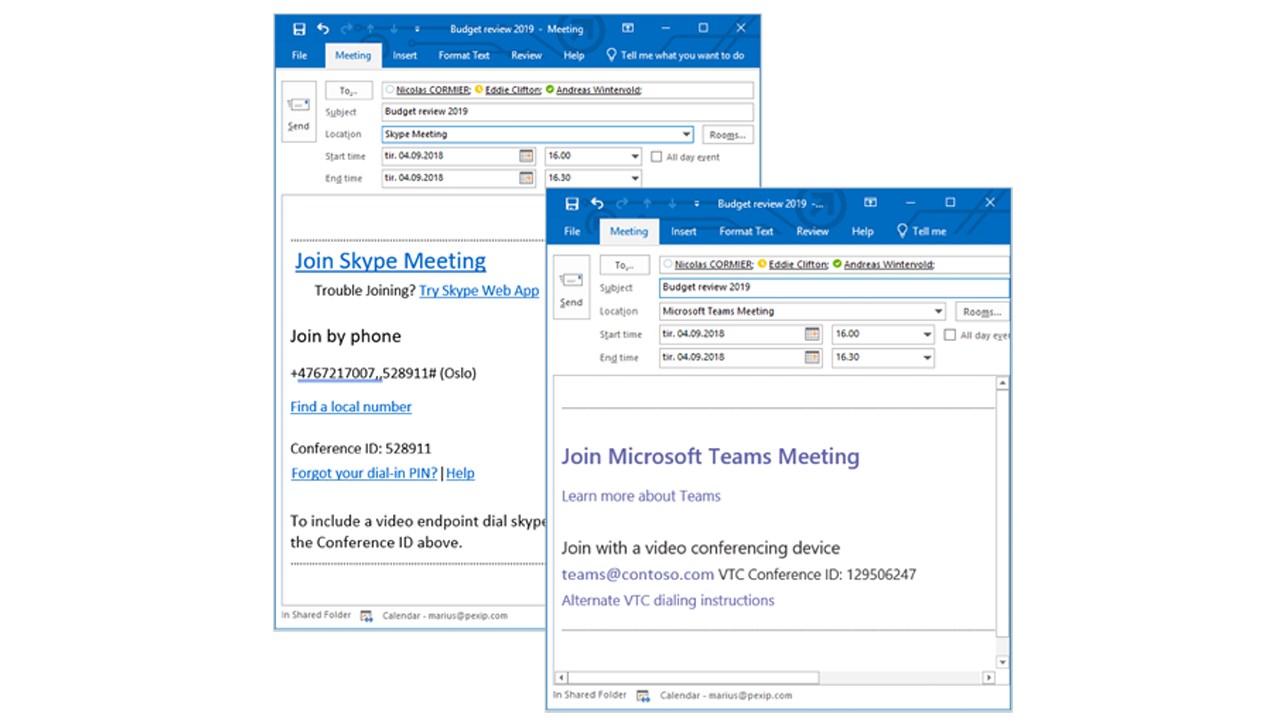Screen dimensions: 1280x720
Task: Toggle All day event checkbox in Teams window
Action: coord(950,335)
